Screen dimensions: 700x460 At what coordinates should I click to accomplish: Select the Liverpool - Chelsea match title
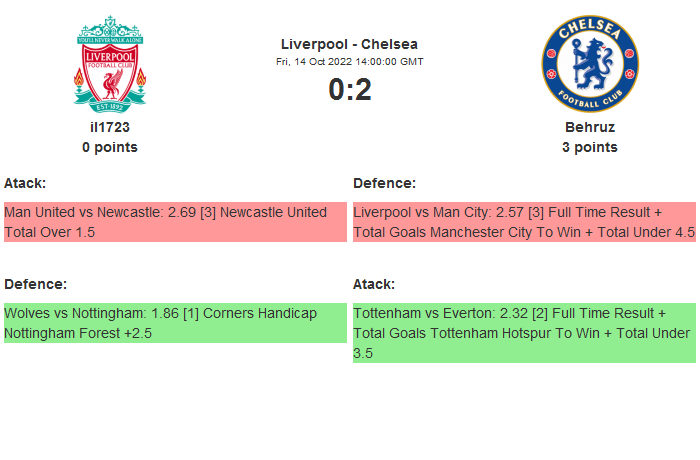click(349, 44)
